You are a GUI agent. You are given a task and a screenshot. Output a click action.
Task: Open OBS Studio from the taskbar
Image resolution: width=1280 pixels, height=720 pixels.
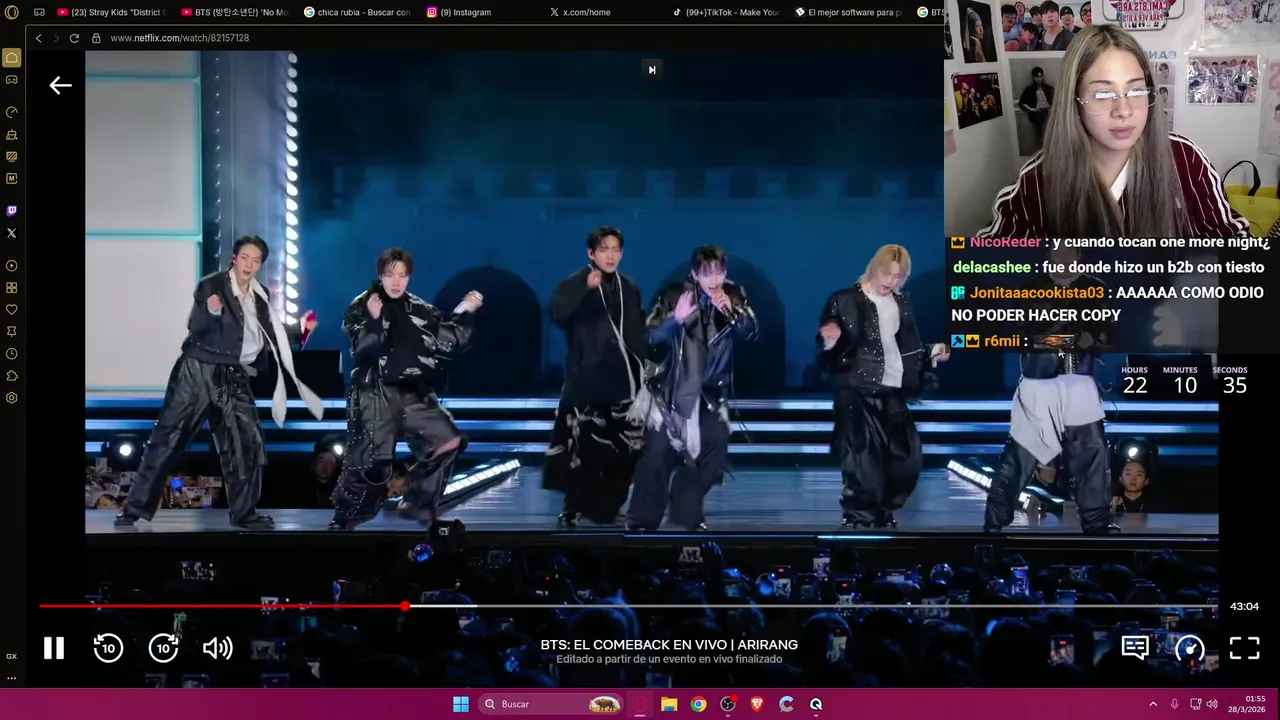pyautogui.click(x=728, y=704)
